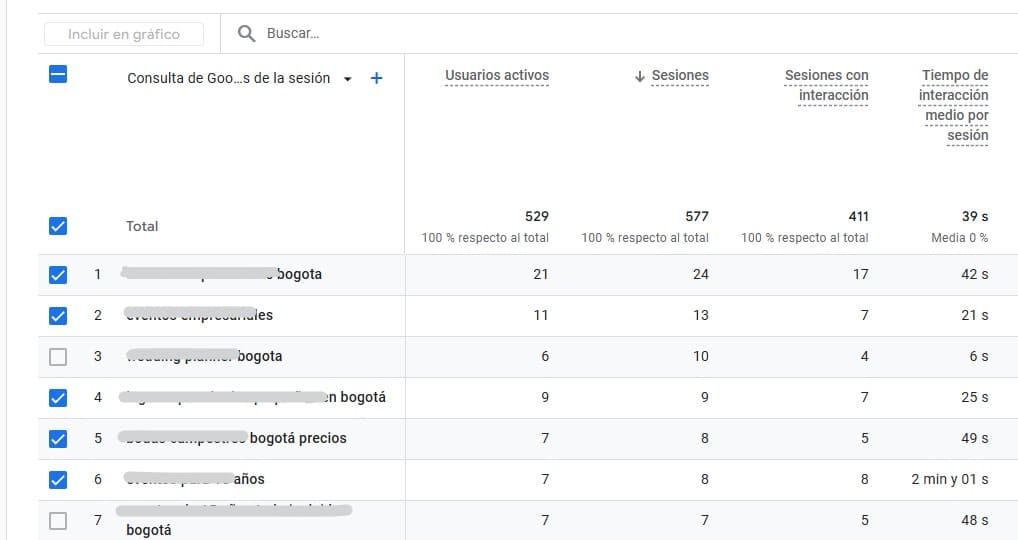Sort by Sesiones con interacción column
The image size is (1018, 540).
[x=826, y=85]
